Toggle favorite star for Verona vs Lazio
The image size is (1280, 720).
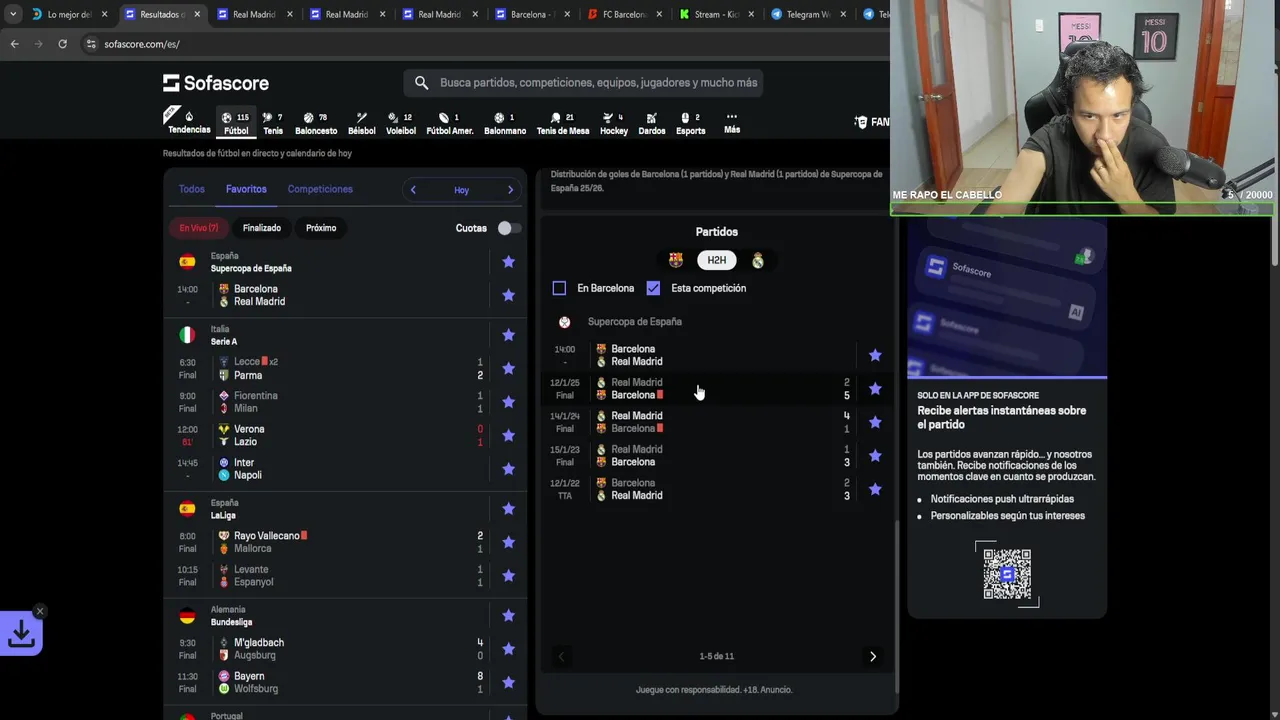click(x=508, y=435)
